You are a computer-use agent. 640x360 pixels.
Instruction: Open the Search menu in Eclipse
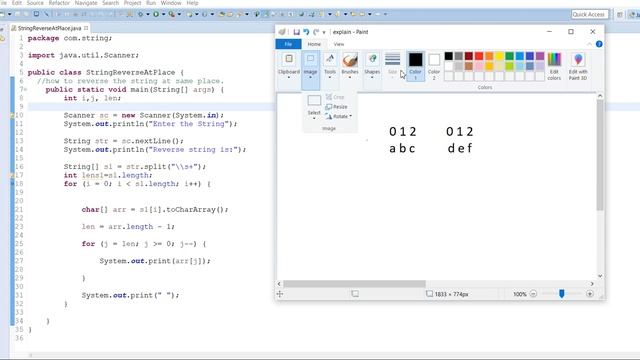coord(110,3)
